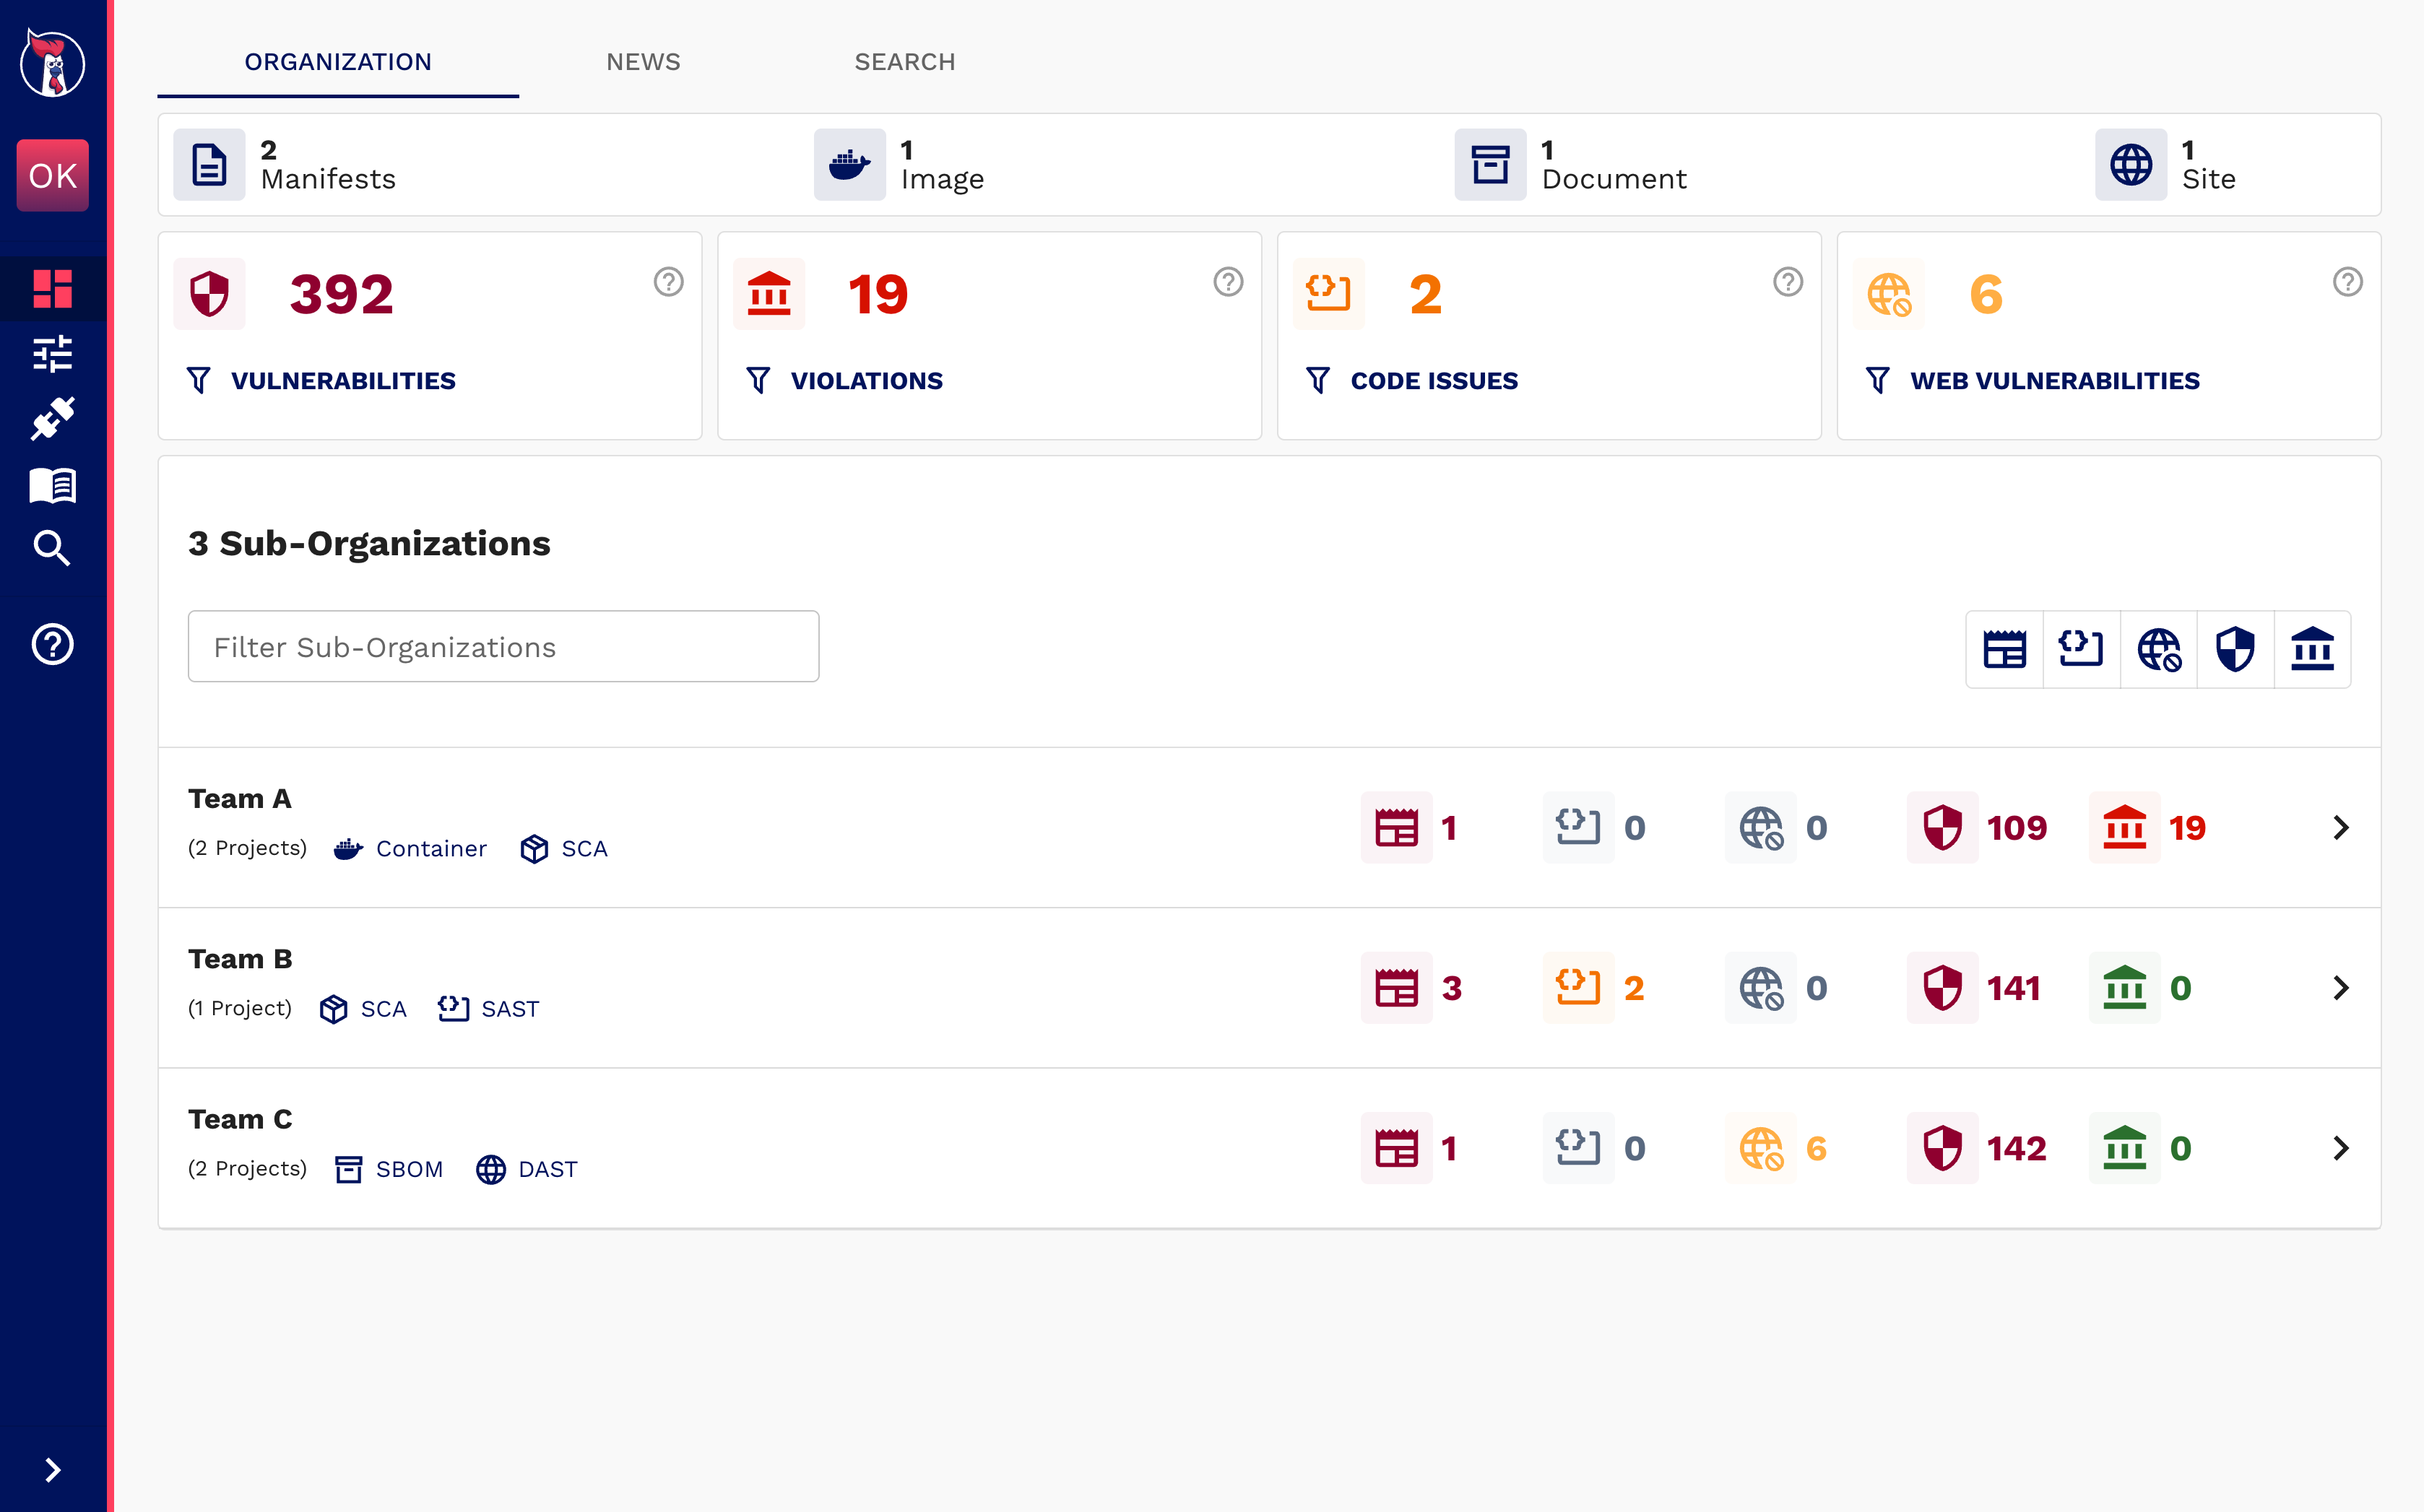Expand Team B details chevron
The image size is (2424, 1512).
pos(2341,988)
